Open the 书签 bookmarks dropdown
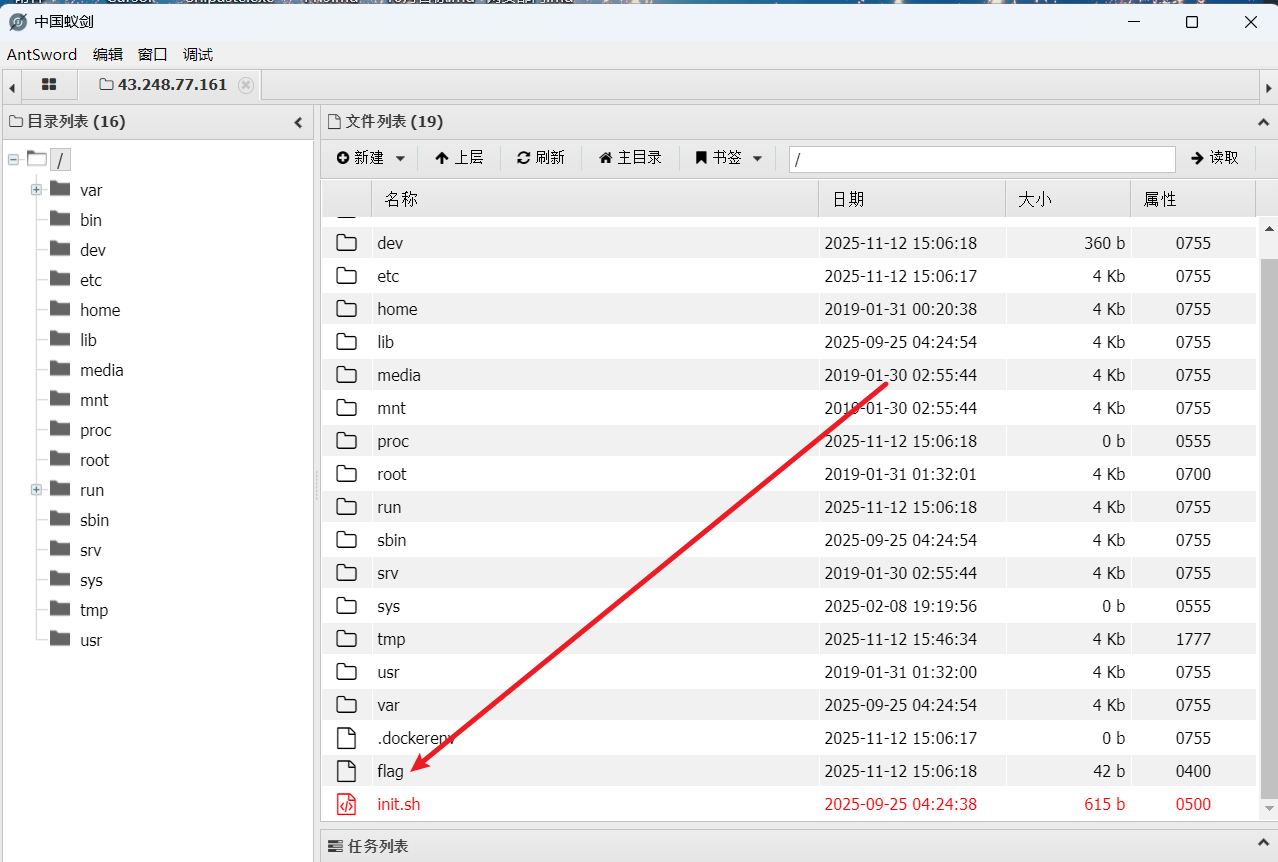The width and height of the screenshot is (1278, 862). click(729, 158)
